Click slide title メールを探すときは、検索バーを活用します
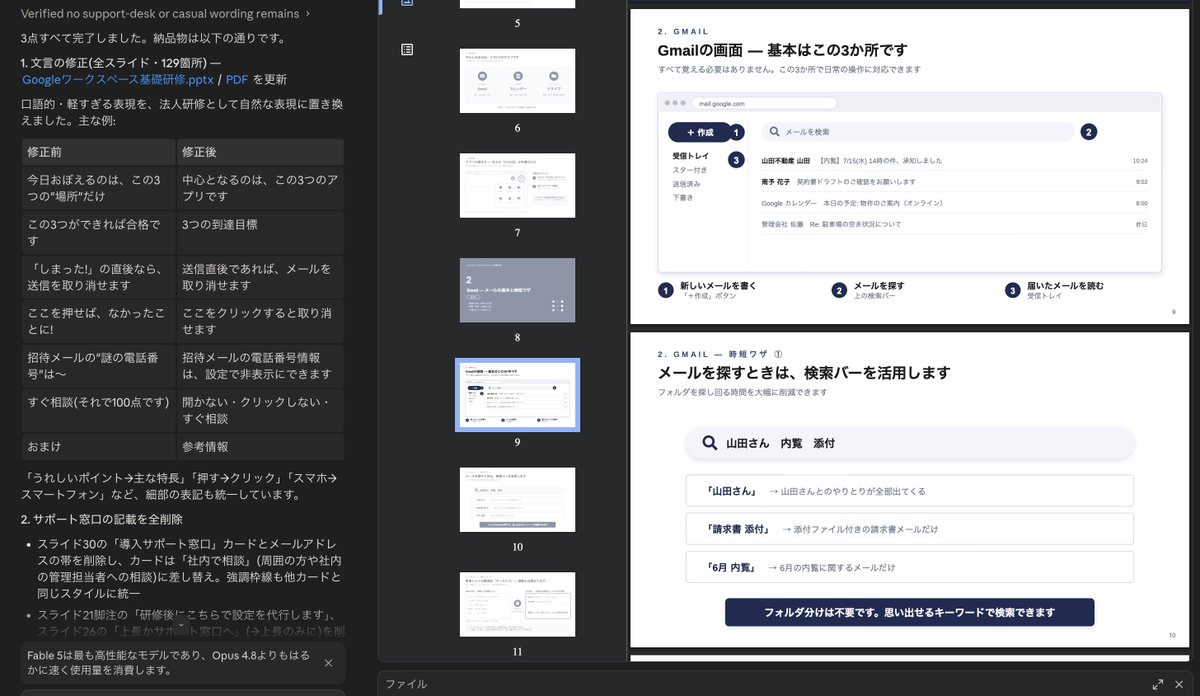Viewport: 1200px width, 696px height. 804,373
